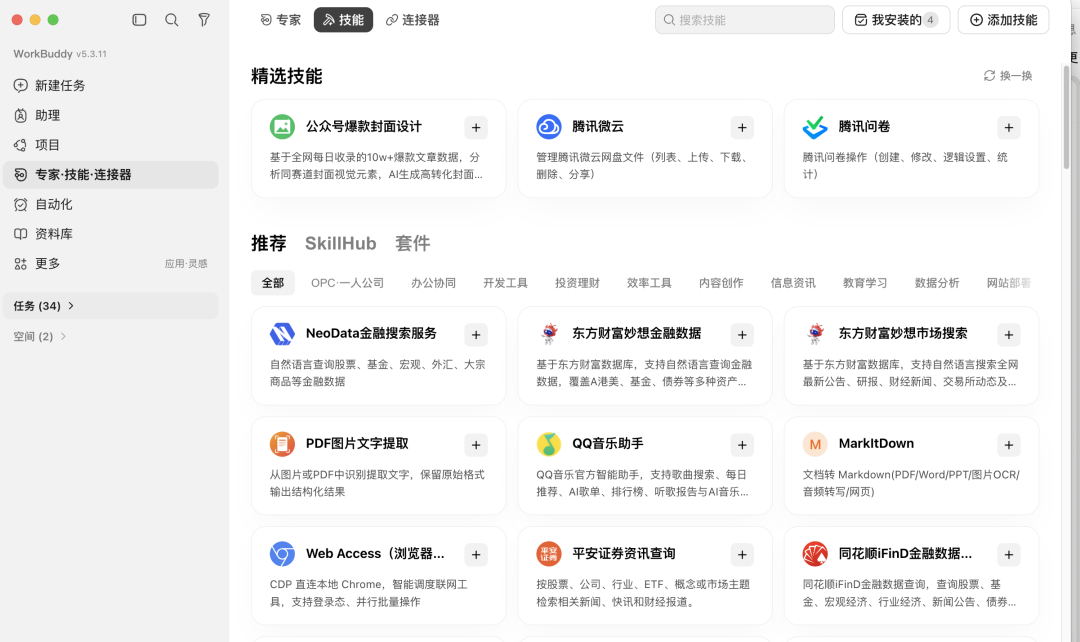1080x642 pixels.
Task: Refresh featured skills with 换一换
Action: tap(1008, 76)
